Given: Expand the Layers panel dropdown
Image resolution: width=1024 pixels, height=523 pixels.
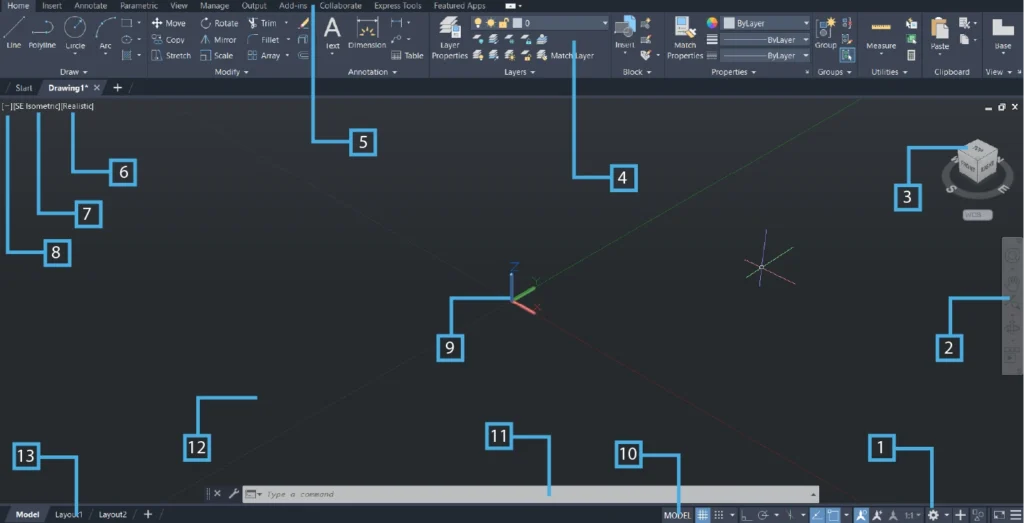Looking at the screenshot, I should click(519, 72).
